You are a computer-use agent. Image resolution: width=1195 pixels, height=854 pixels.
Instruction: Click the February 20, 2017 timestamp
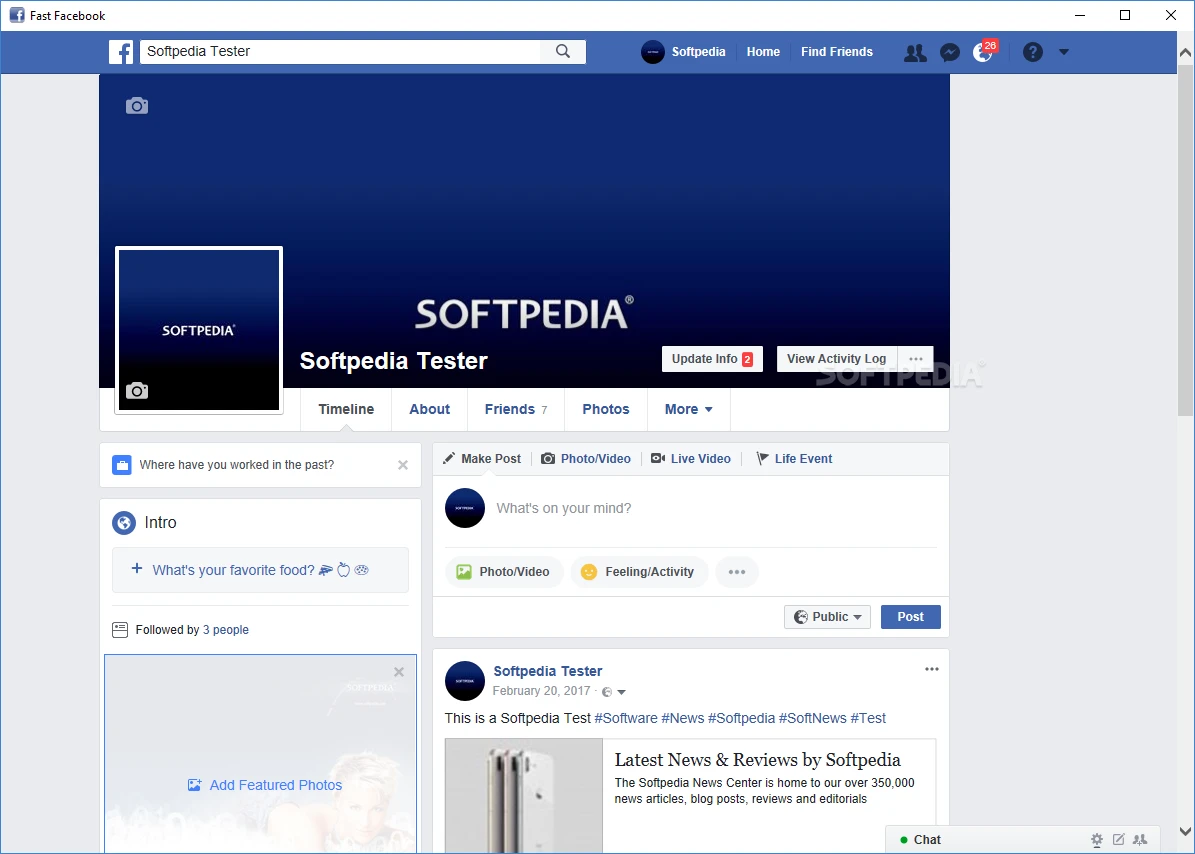541,691
